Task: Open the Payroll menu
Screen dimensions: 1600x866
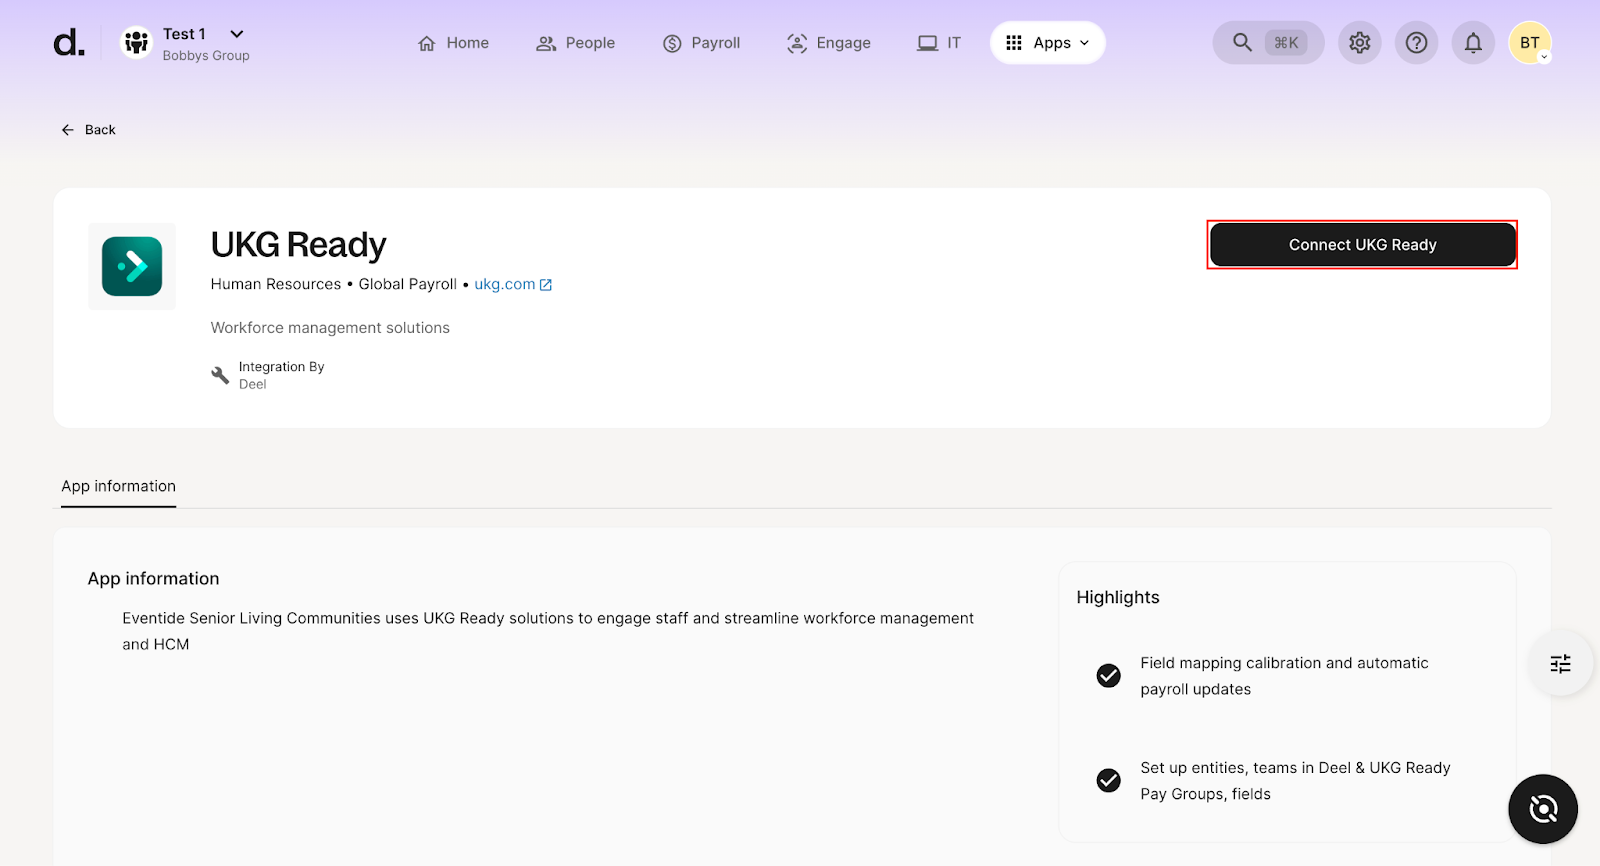Action: pyautogui.click(x=701, y=43)
